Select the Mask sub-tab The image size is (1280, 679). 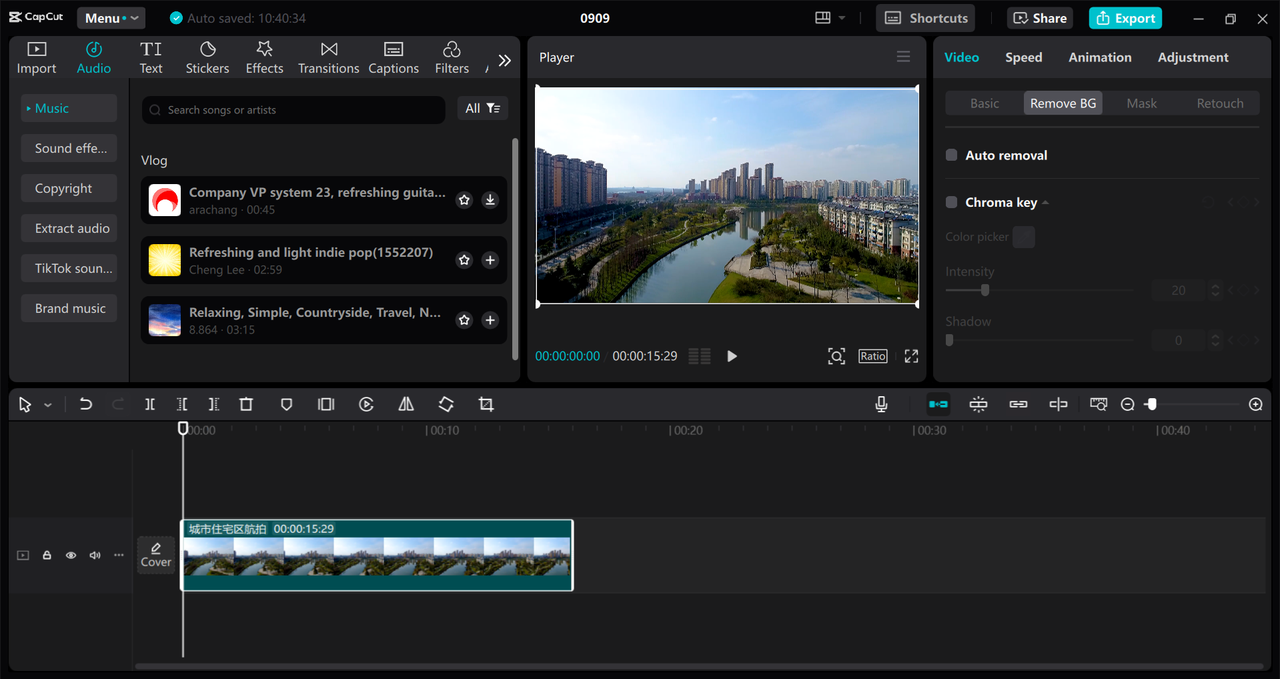pyautogui.click(x=1141, y=103)
